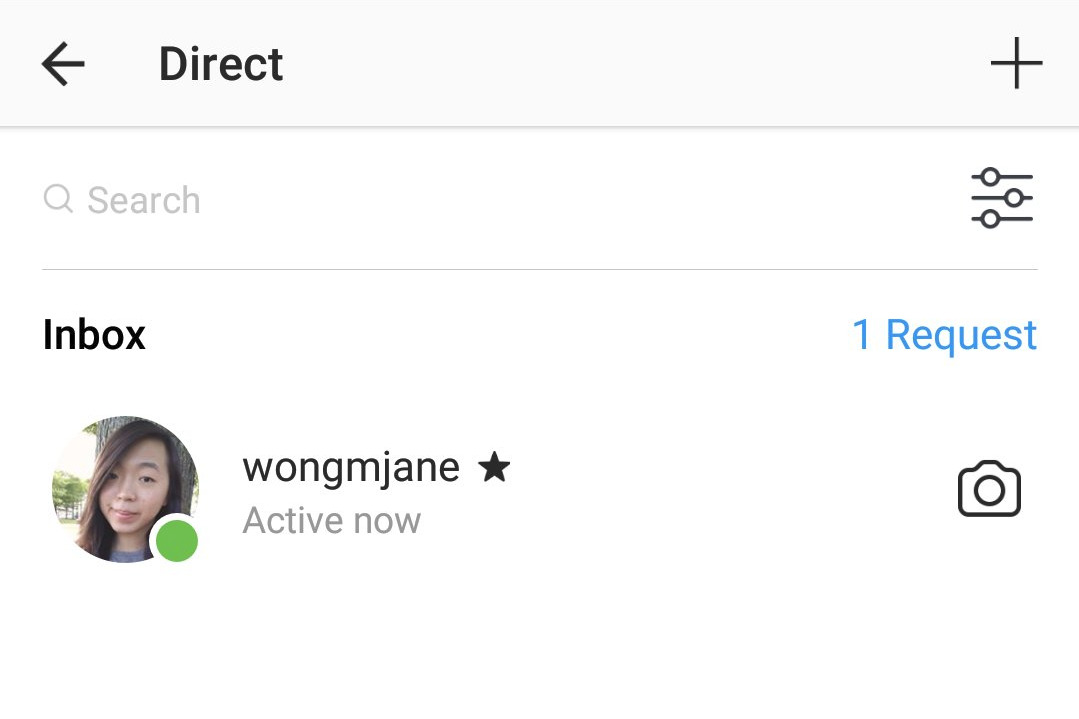1079x719 pixels.
Task: Open the wongmjane username conversation
Action: 351,469
